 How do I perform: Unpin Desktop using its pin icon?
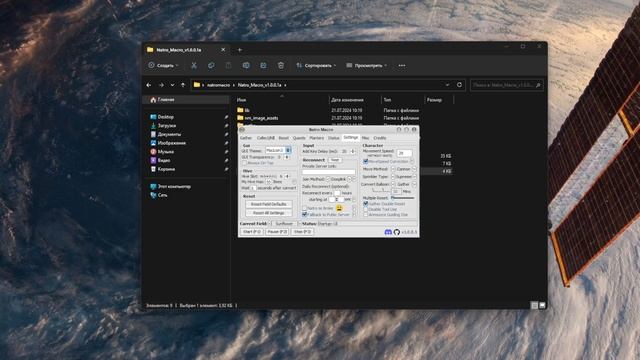pos(226,117)
